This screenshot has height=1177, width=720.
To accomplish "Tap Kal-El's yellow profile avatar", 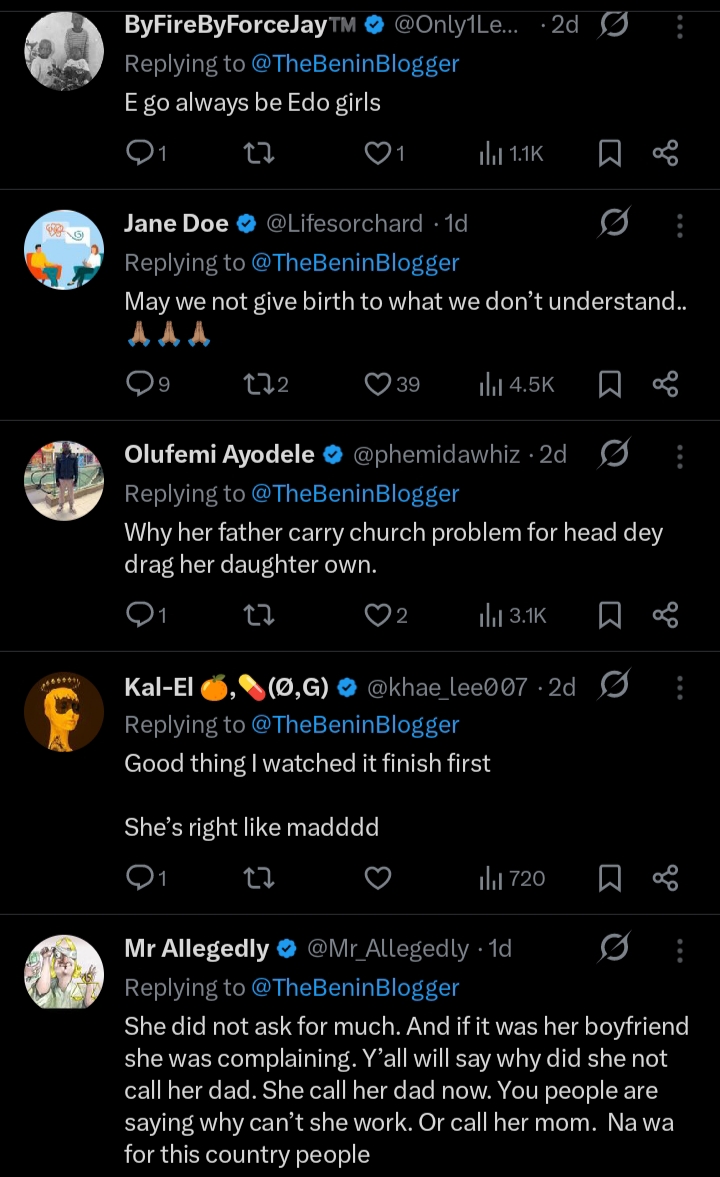I will [x=64, y=711].
